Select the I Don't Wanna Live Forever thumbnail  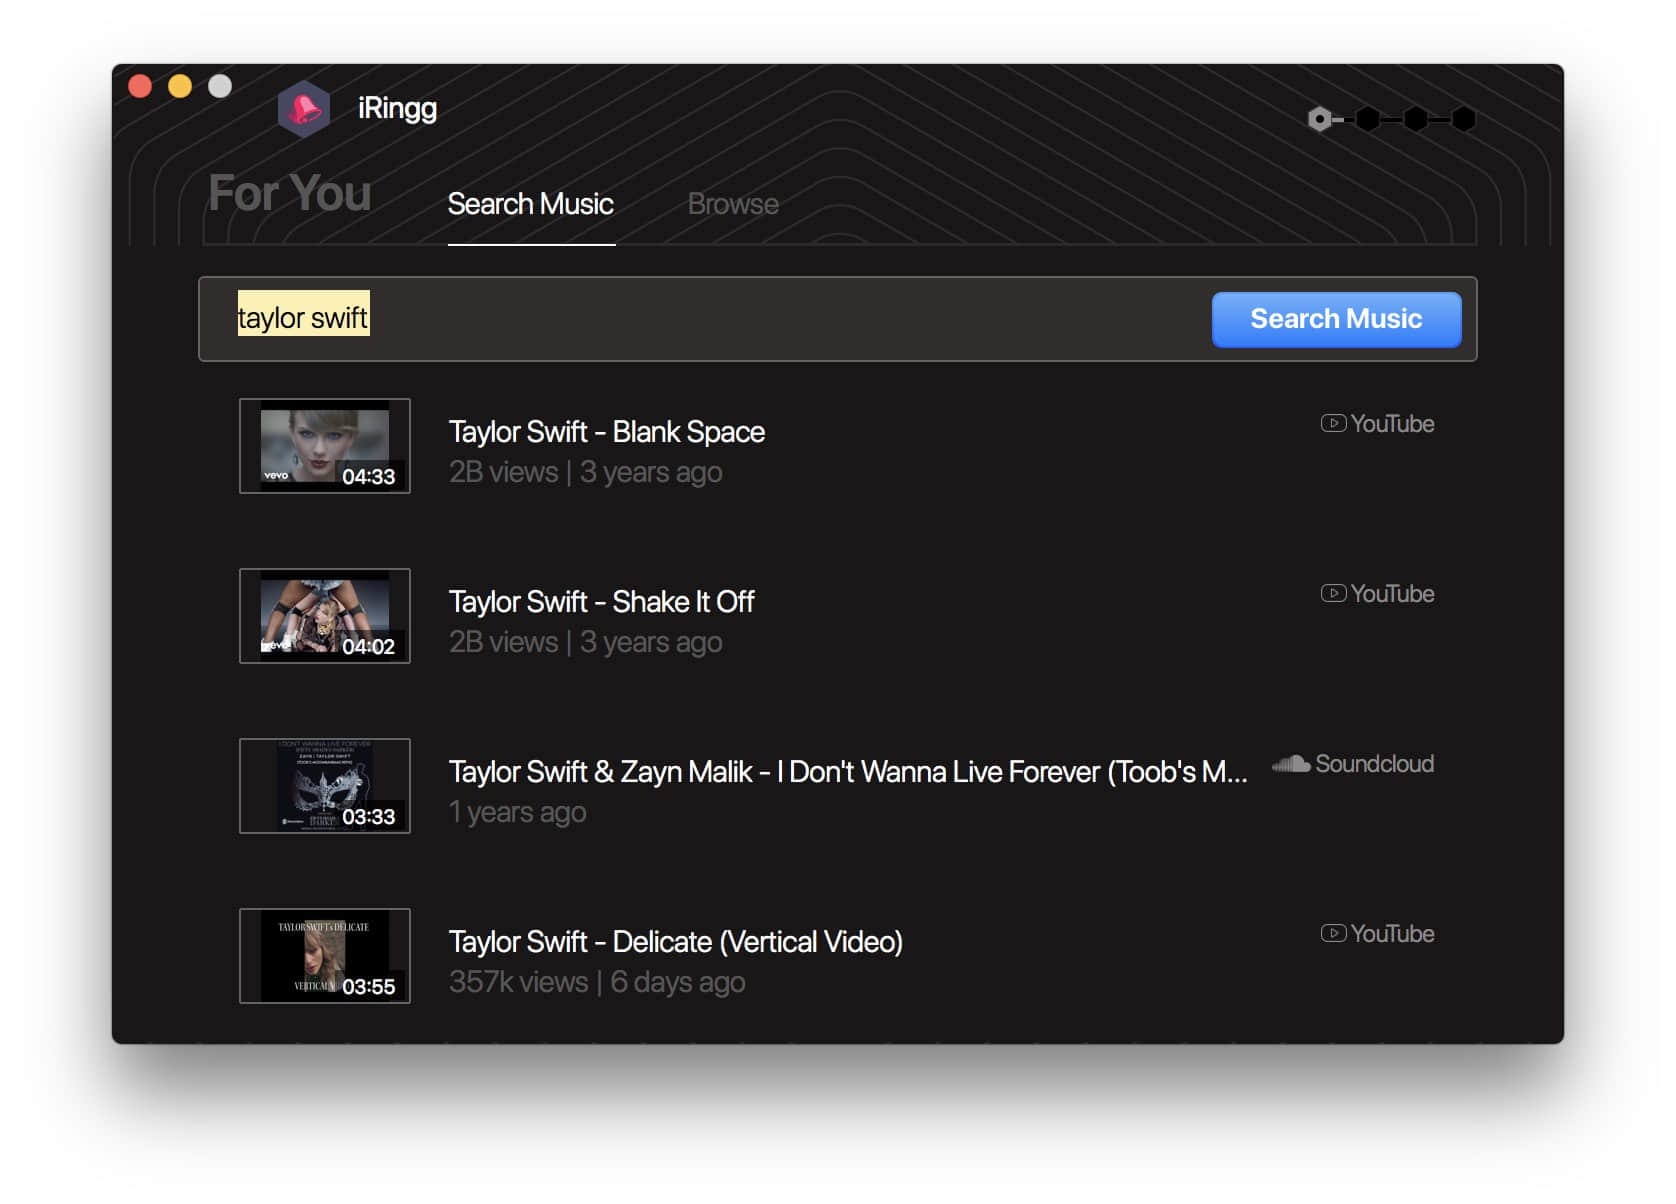click(x=325, y=786)
